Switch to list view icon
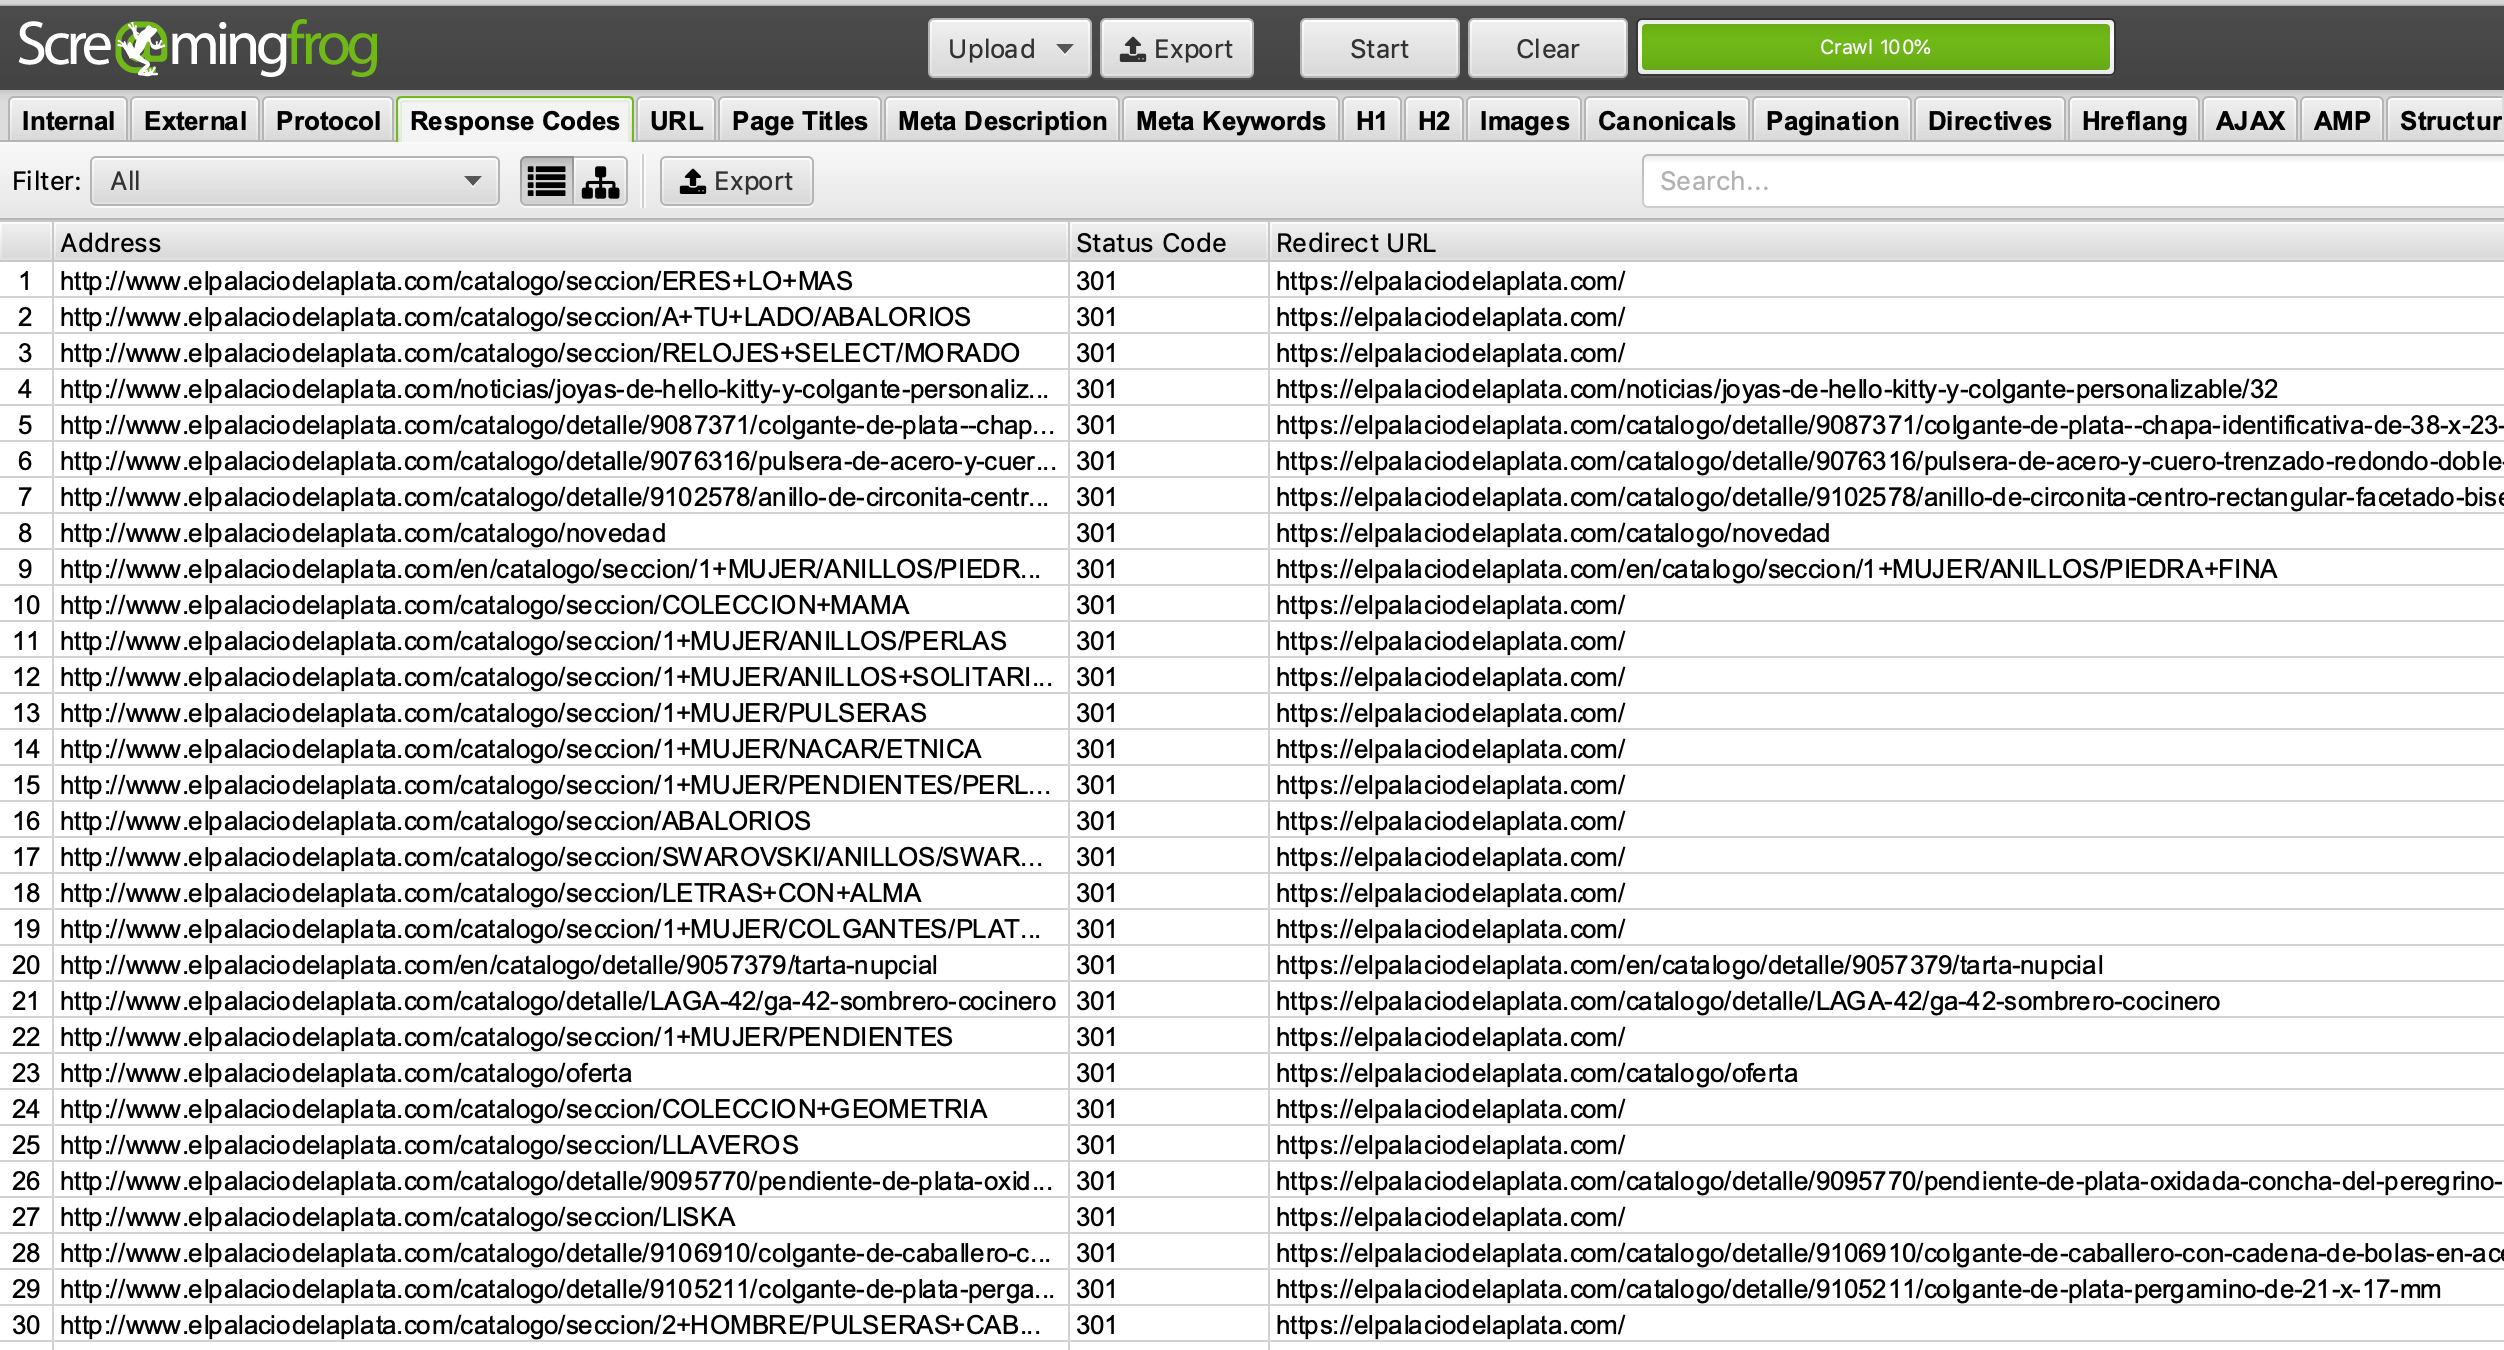This screenshot has width=2504, height=1350. click(x=546, y=181)
